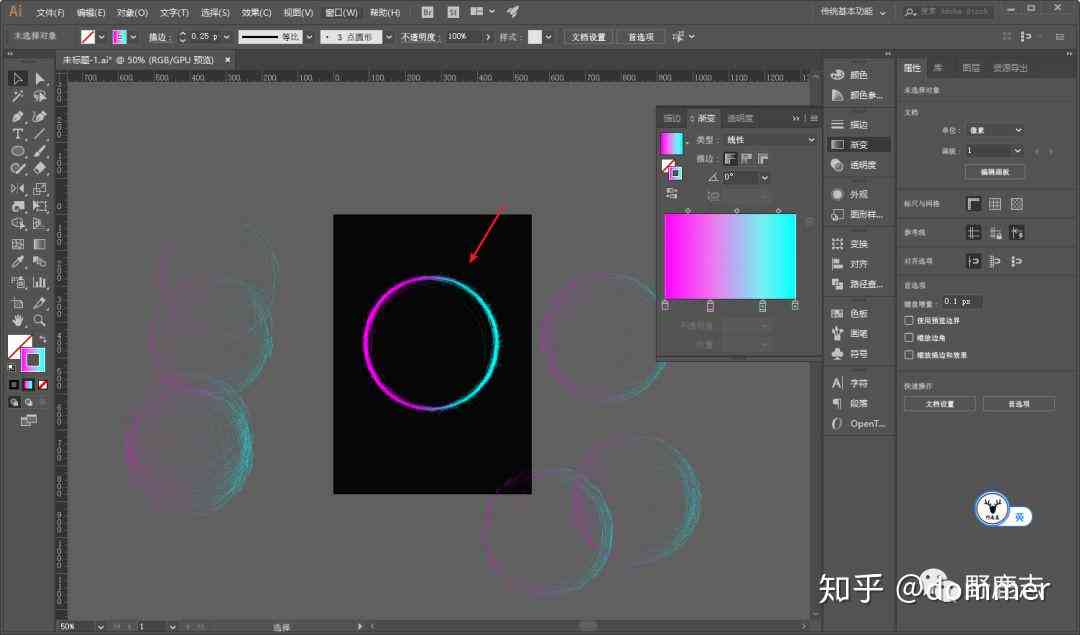Open the gradient angle dropdown

765,178
